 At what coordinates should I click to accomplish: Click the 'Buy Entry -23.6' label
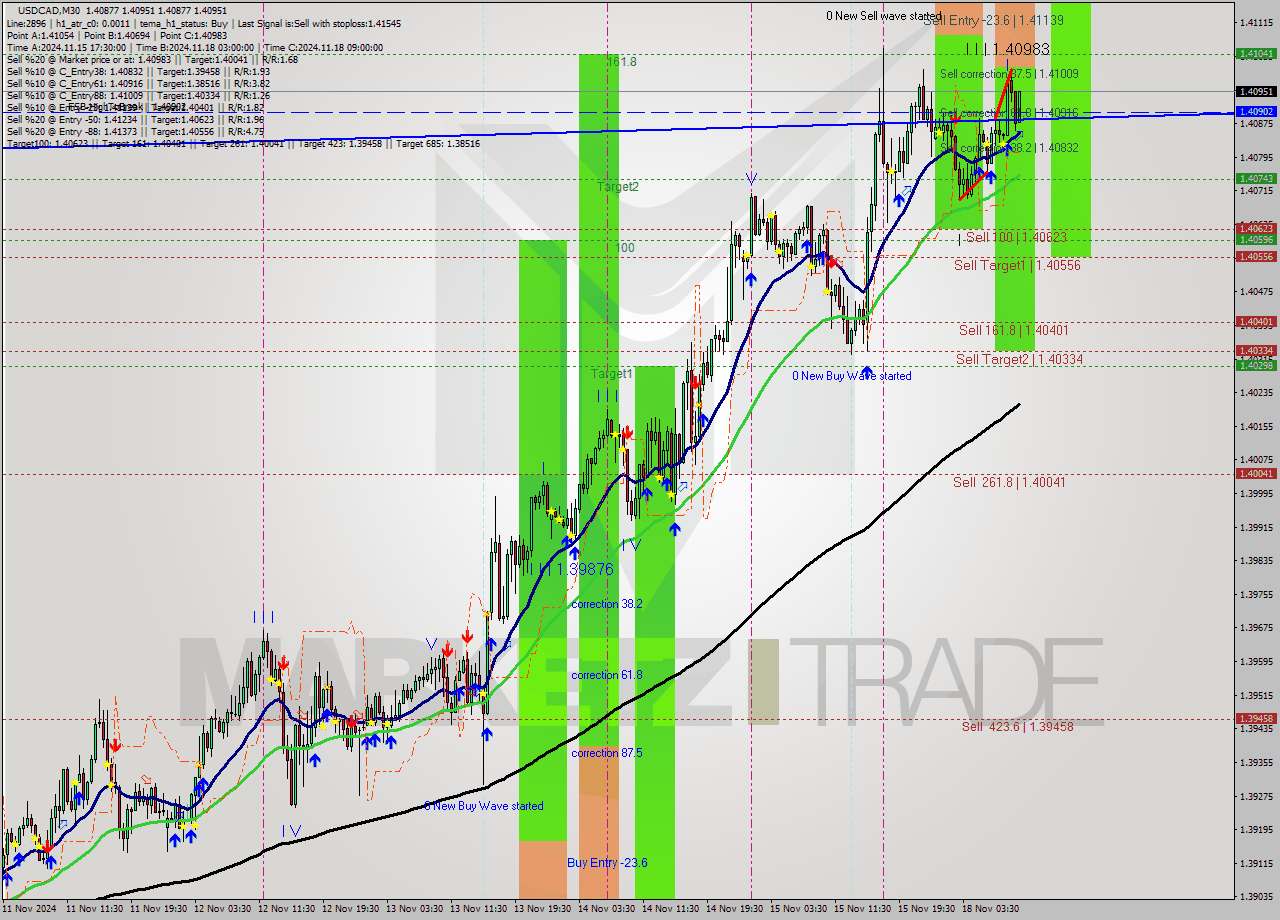tap(607, 862)
